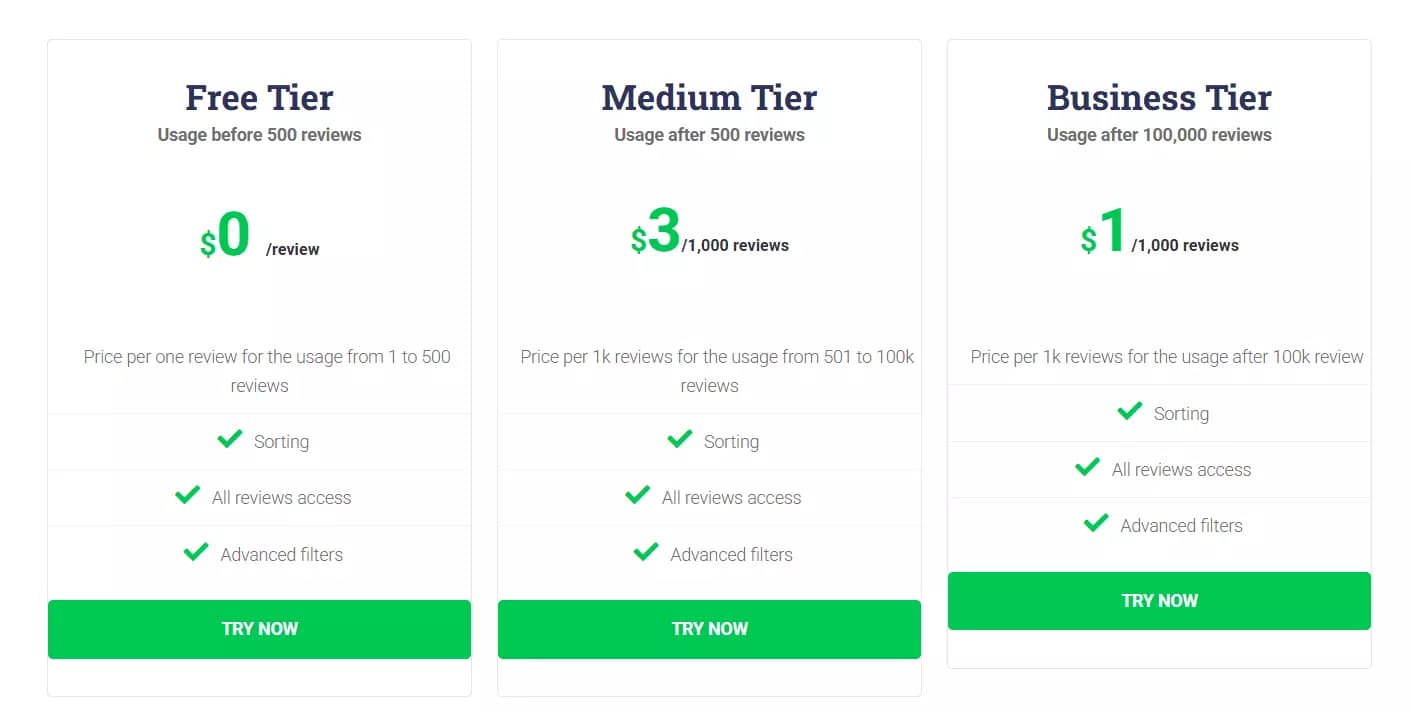Select the Sorting checkmark in Medium Tier
The height and width of the screenshot is (713, 1412).
[679, 438]
